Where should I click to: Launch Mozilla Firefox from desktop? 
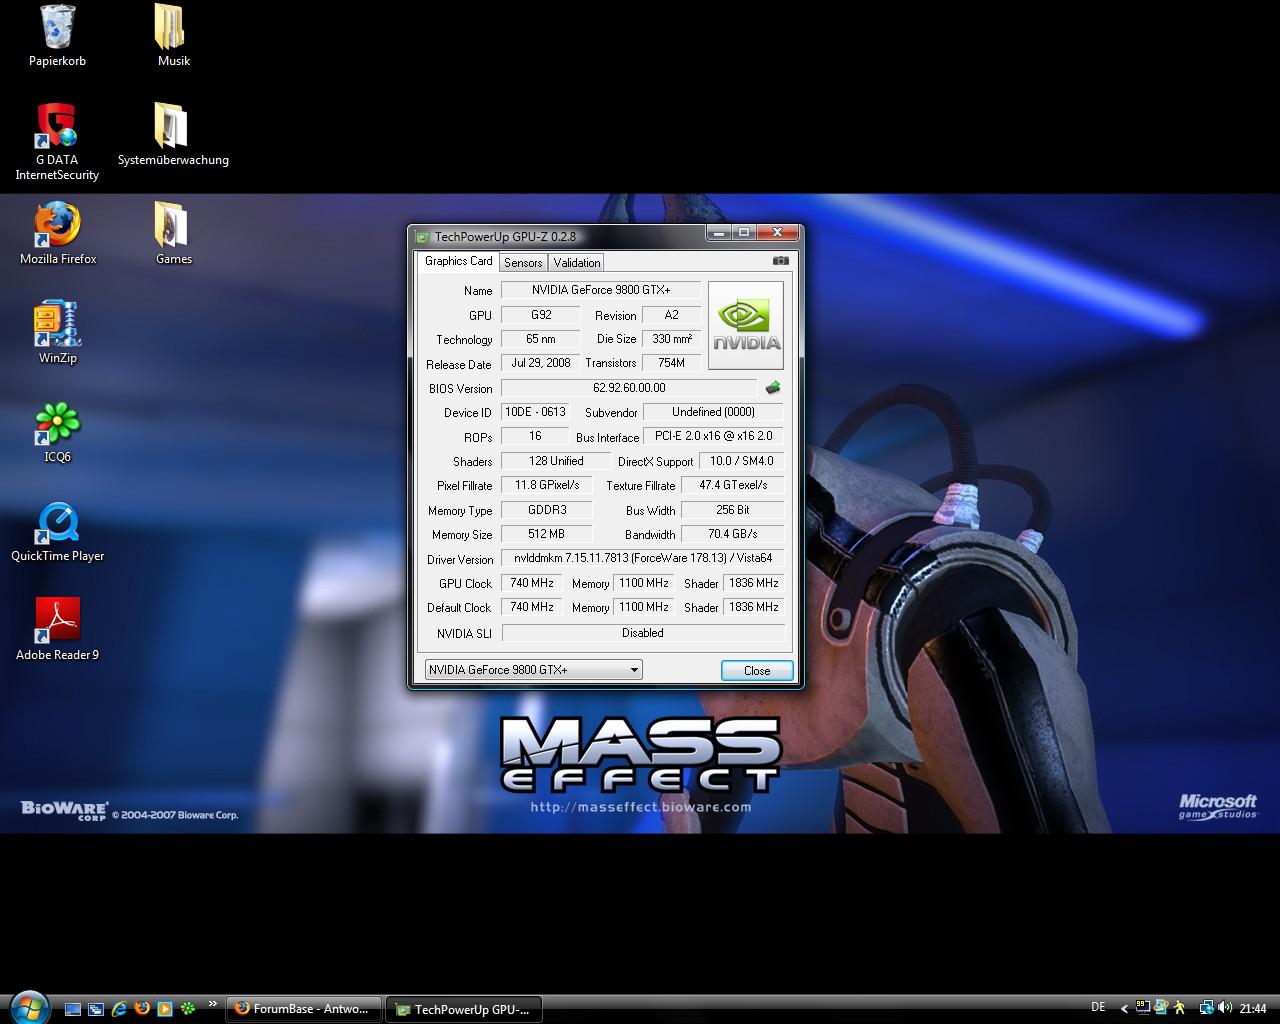pos(57,234)
